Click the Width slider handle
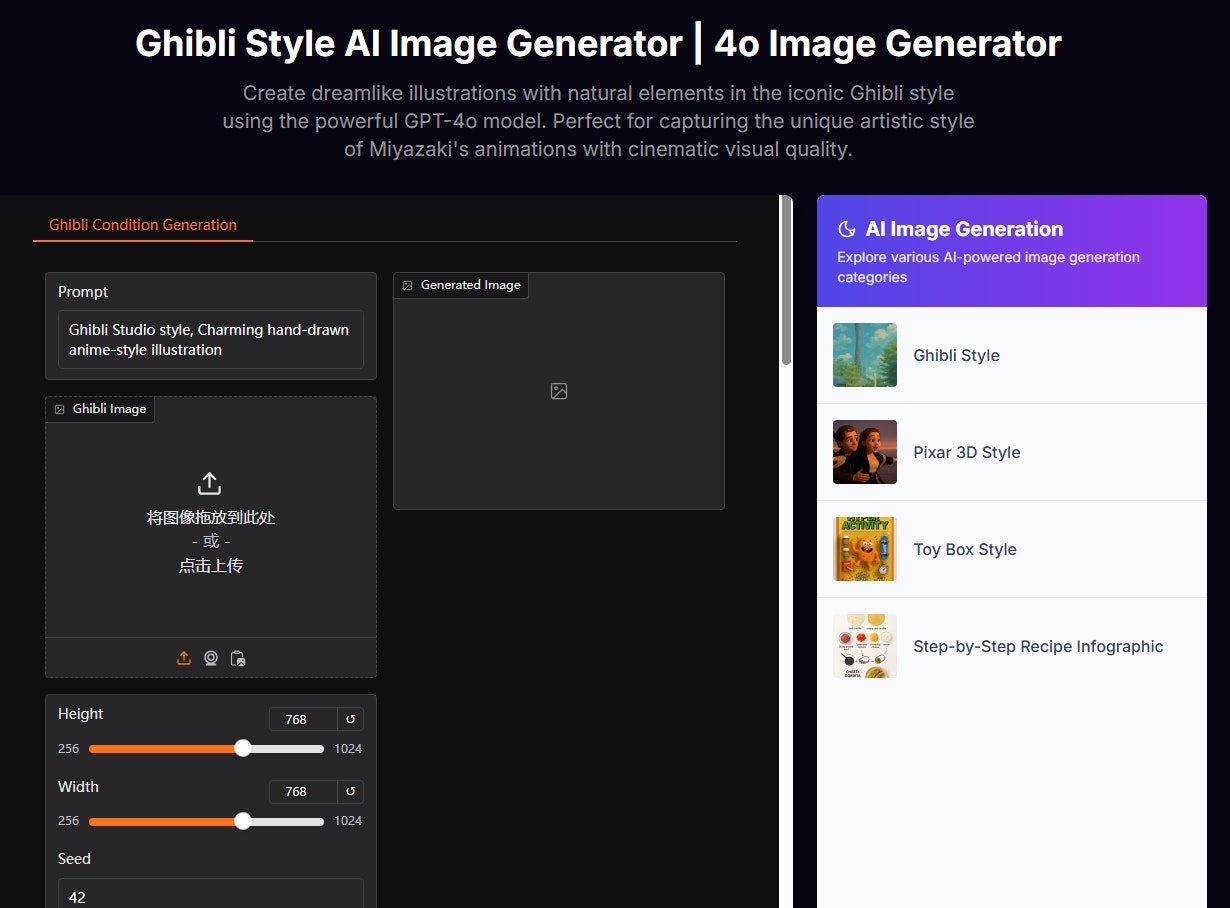 (x=242, y=820)
